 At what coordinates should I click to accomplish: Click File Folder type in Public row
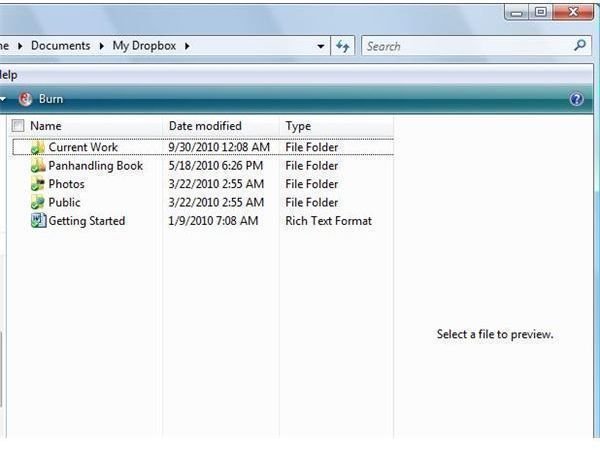point(312,202)
